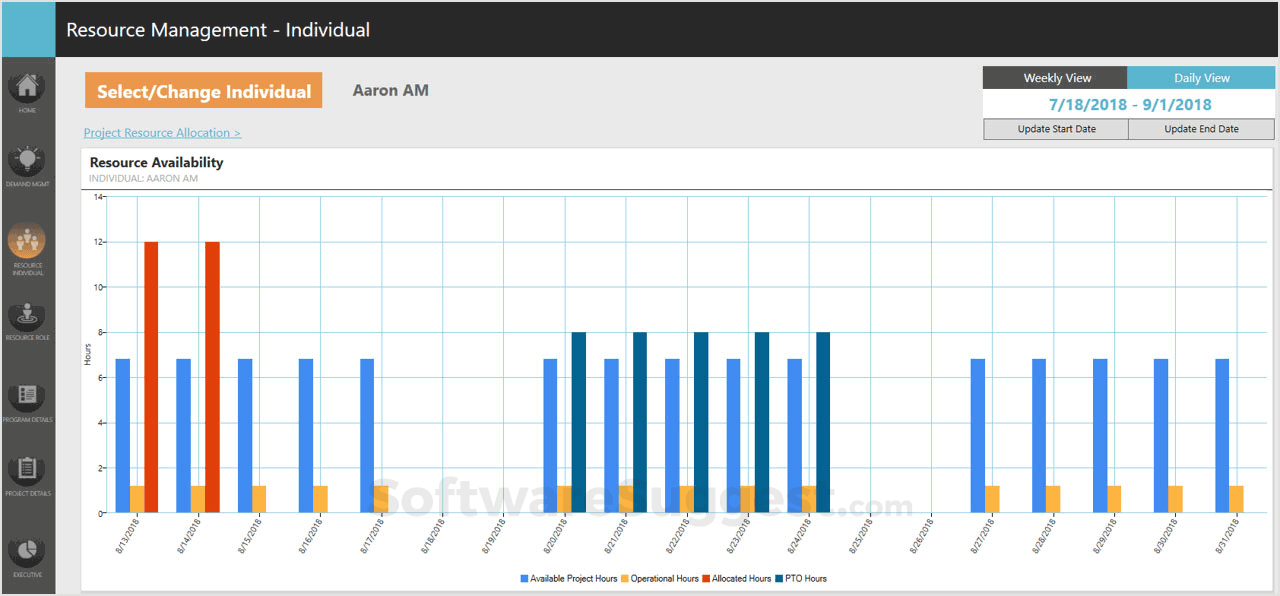Open the Project Details clipboard icon
This screenshot has width=1280, height=596.
coord(27,470)
